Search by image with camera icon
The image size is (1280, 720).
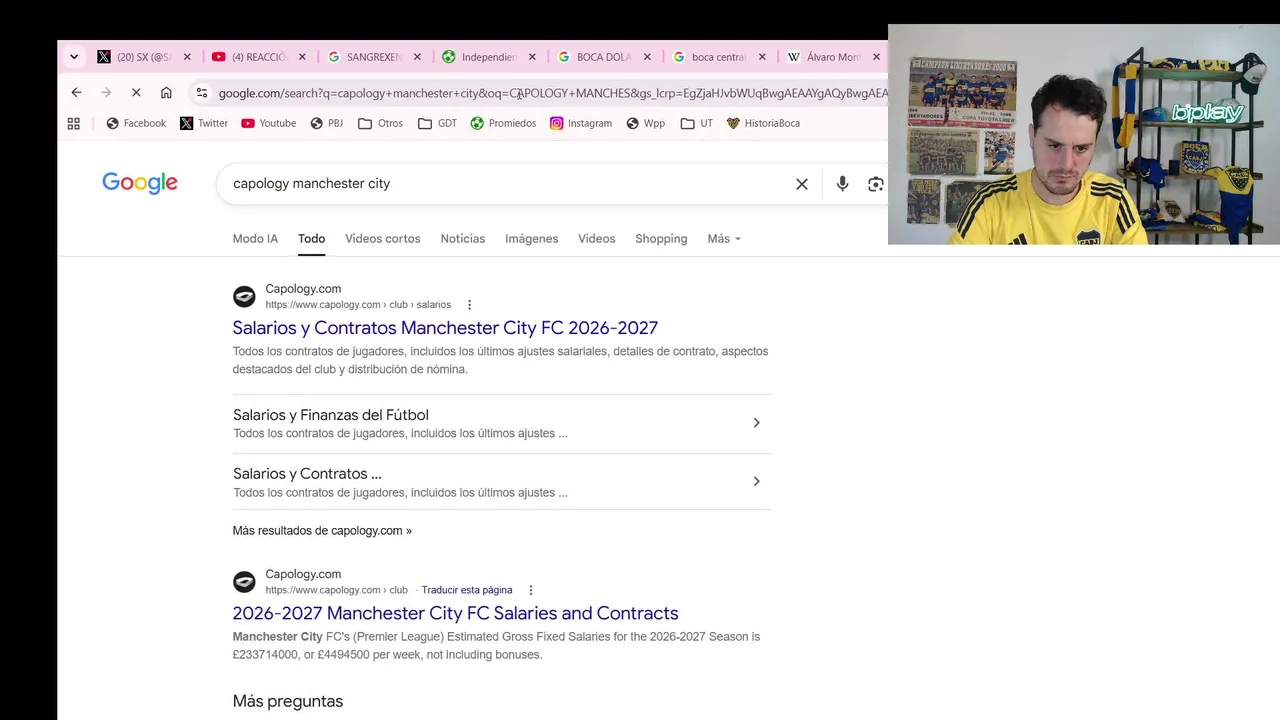coord(876,184)
